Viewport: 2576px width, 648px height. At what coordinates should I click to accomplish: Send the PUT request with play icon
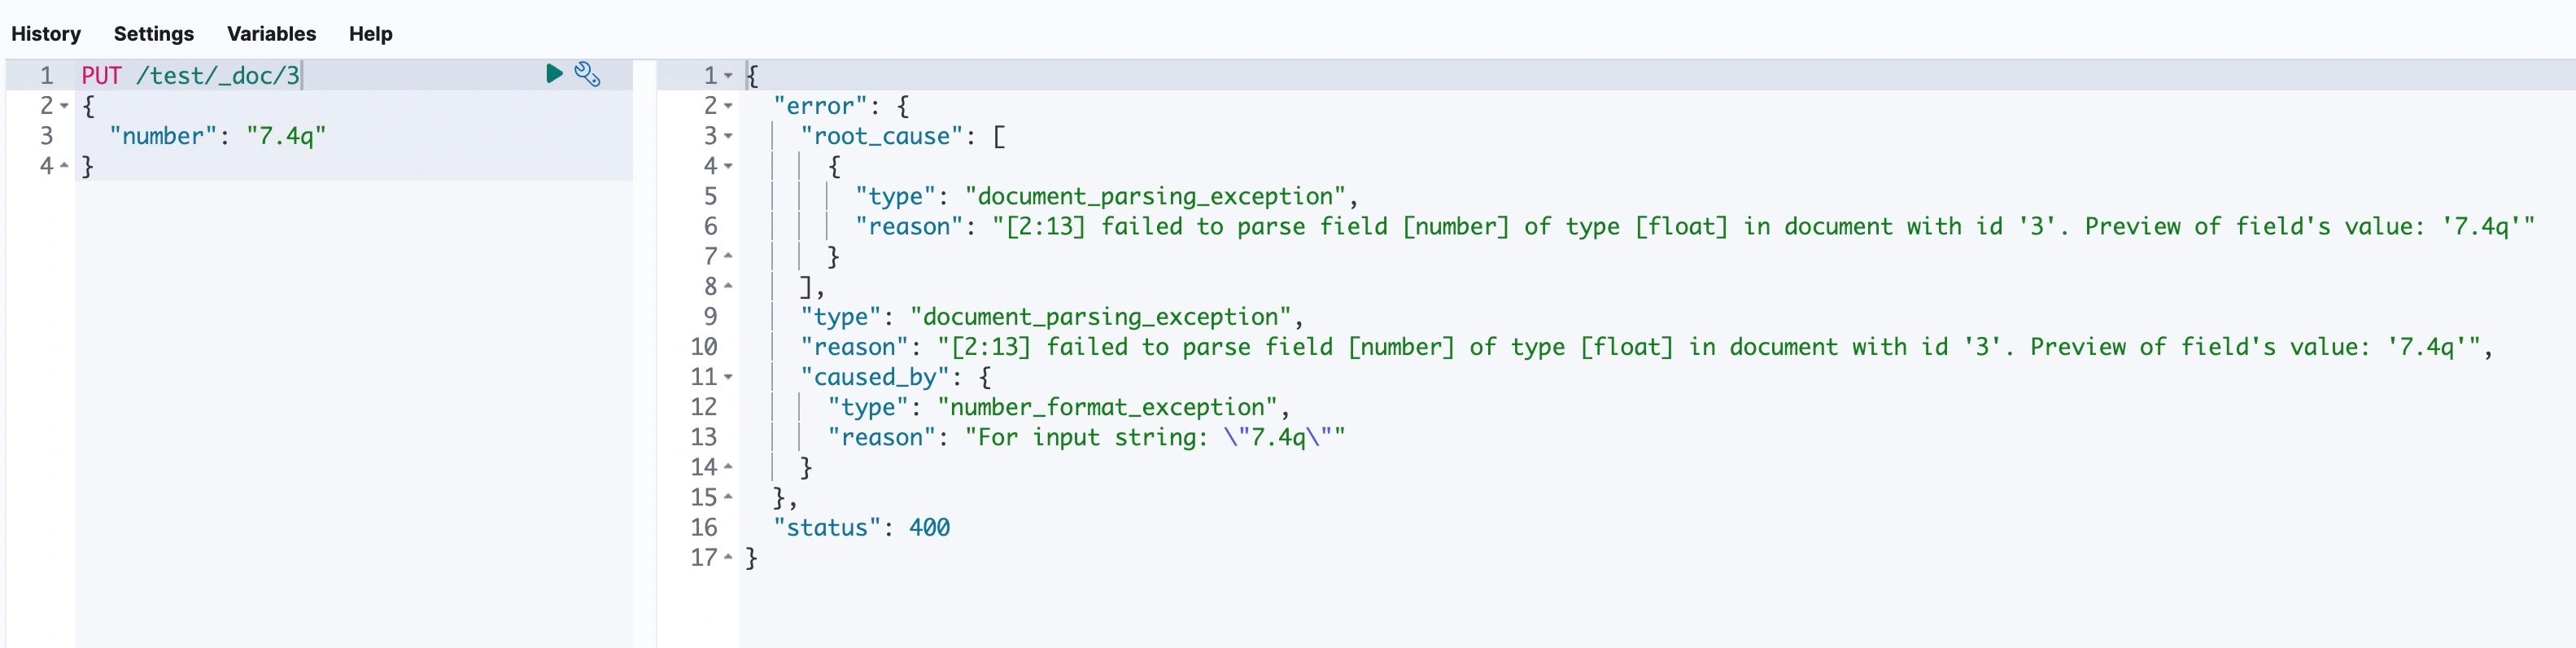(x=554, y=73)
